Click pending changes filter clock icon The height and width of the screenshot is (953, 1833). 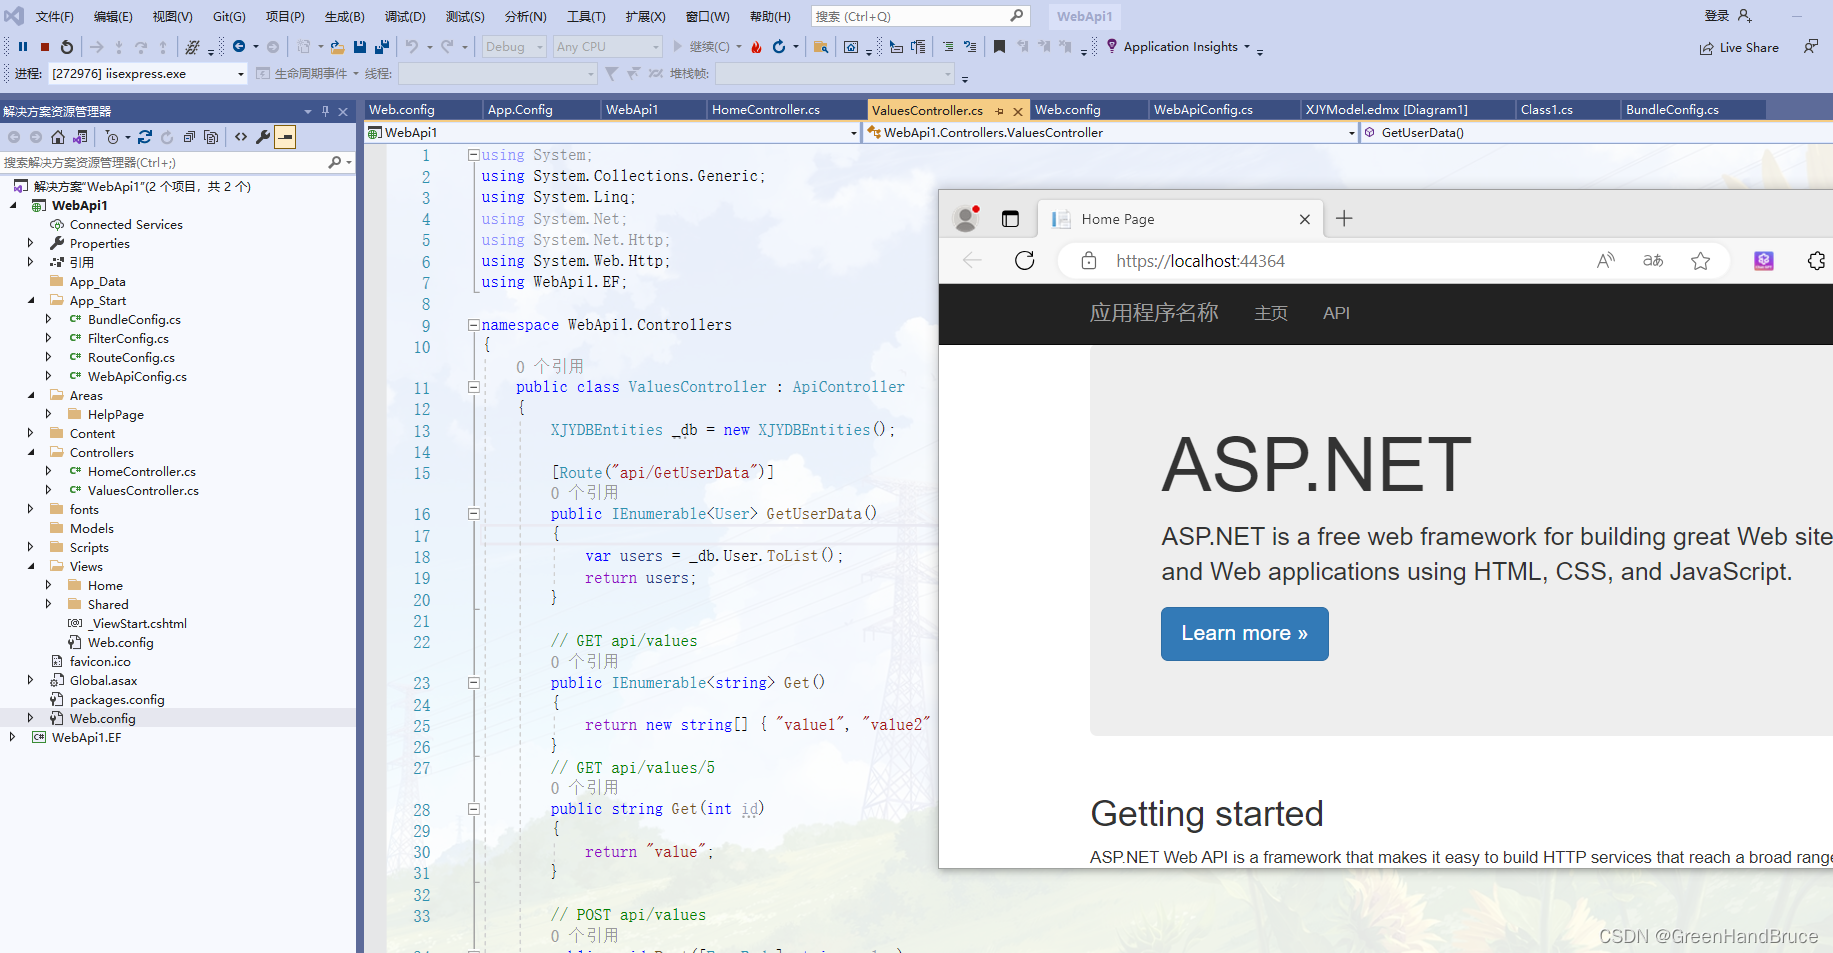click(112, 137)
